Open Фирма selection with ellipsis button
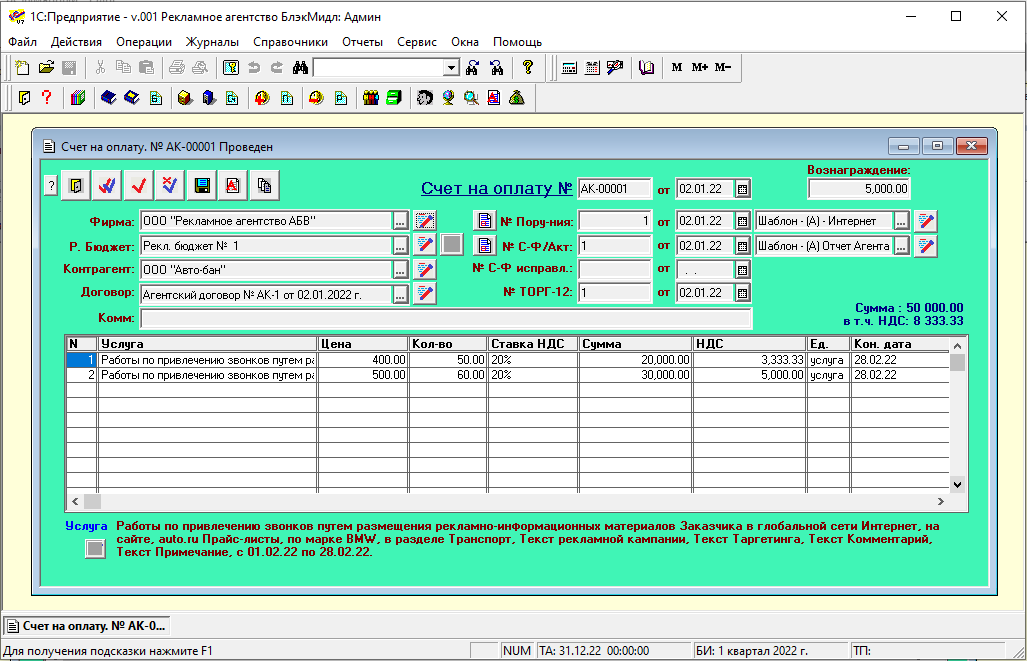 click(x=400, y=221)
